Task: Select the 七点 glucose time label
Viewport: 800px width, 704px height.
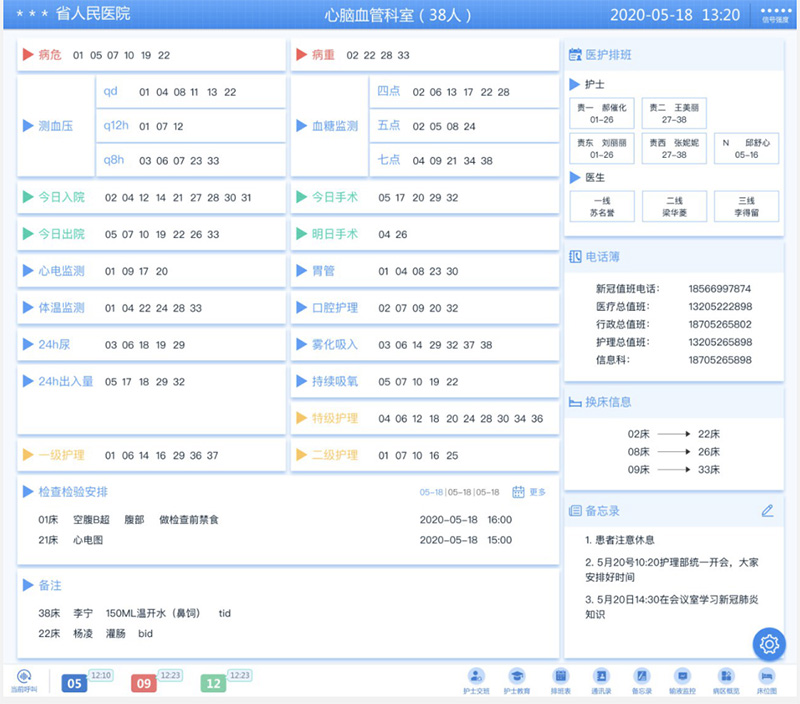Action: click(x=388, y=160)
